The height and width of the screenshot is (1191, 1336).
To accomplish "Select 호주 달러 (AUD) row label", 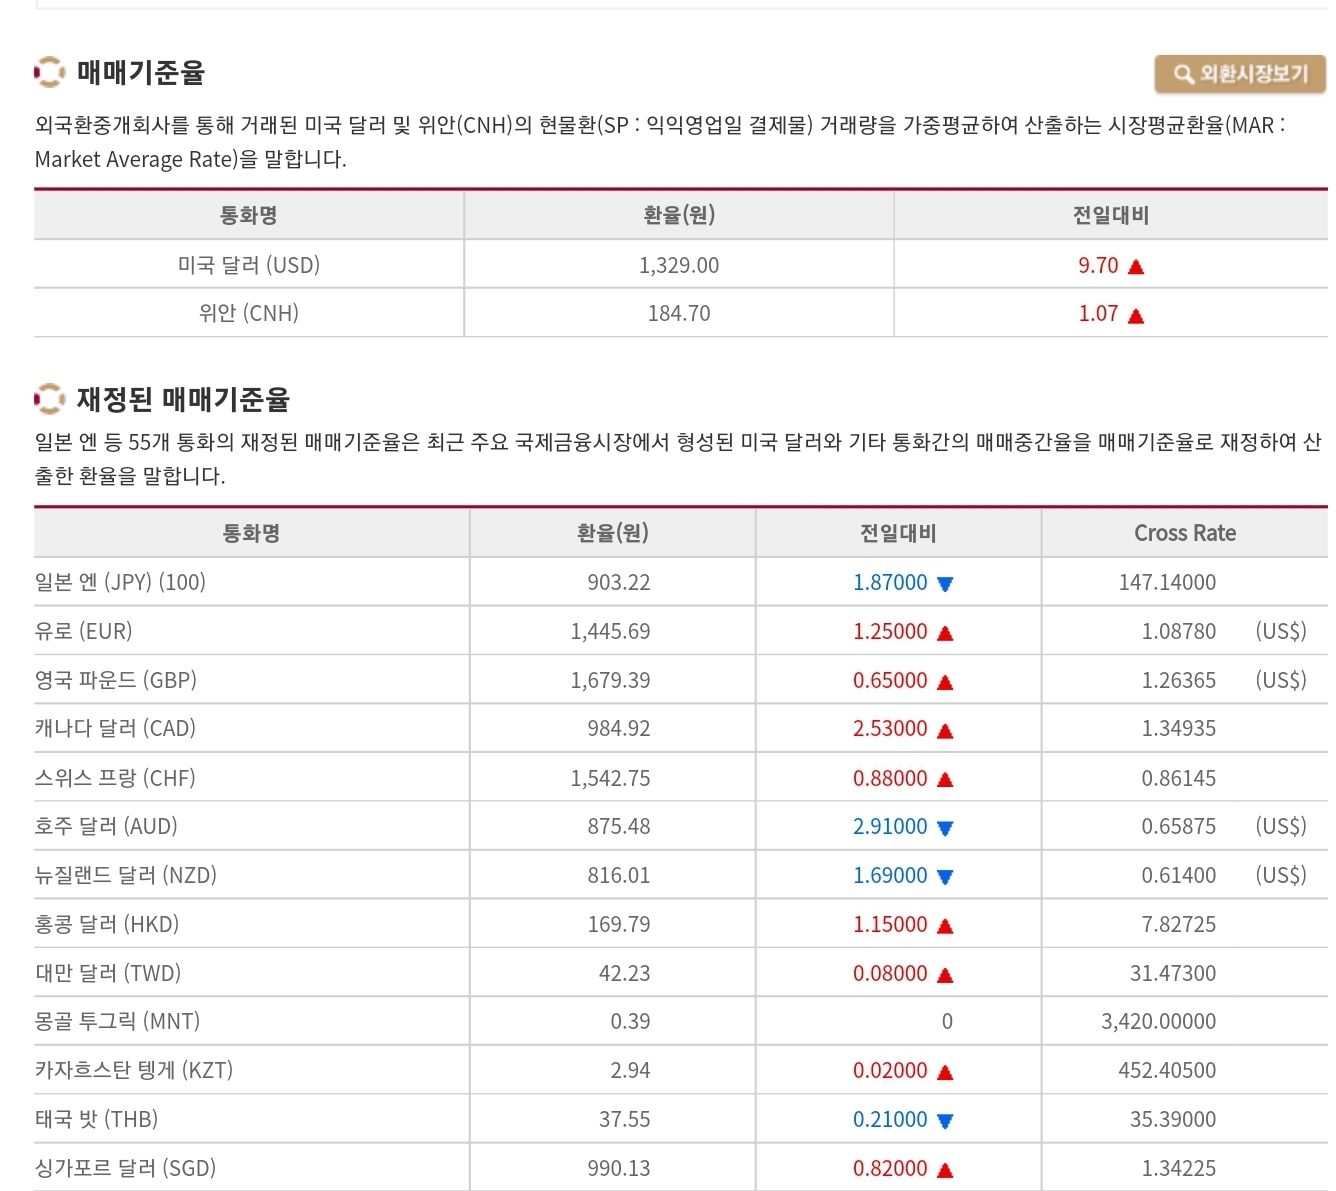I will point(106,826).
